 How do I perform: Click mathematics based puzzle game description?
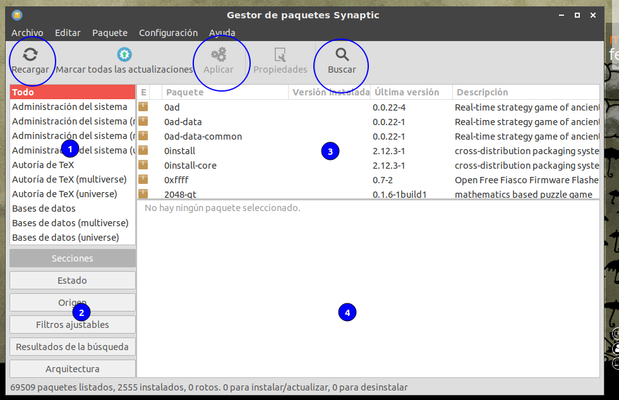click(x=523, y=194)
